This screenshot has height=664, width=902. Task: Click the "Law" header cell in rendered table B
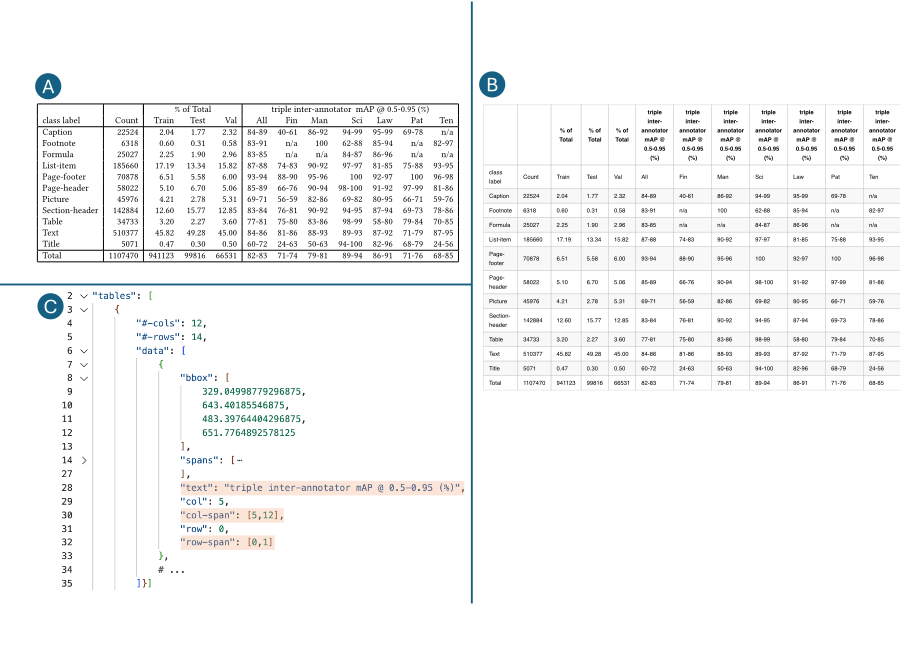coord(798,177)
